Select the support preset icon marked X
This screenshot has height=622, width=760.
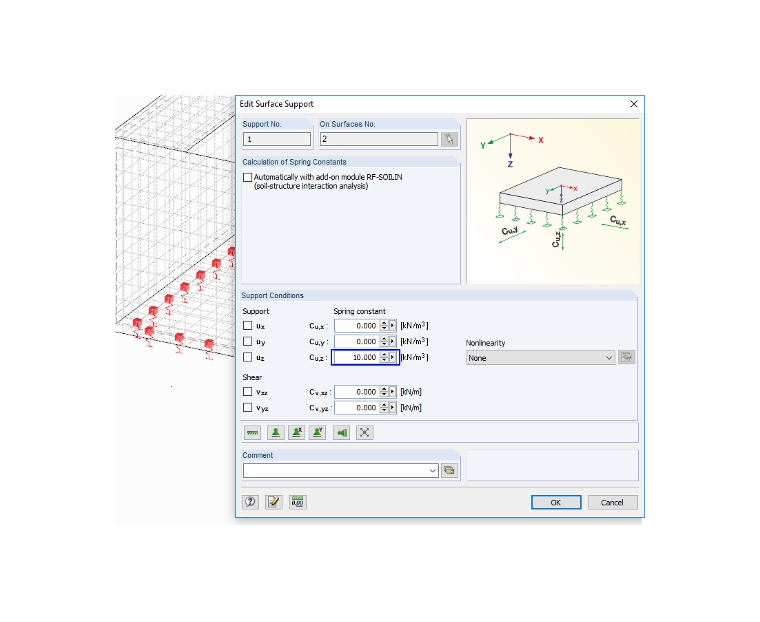[297, 432]
